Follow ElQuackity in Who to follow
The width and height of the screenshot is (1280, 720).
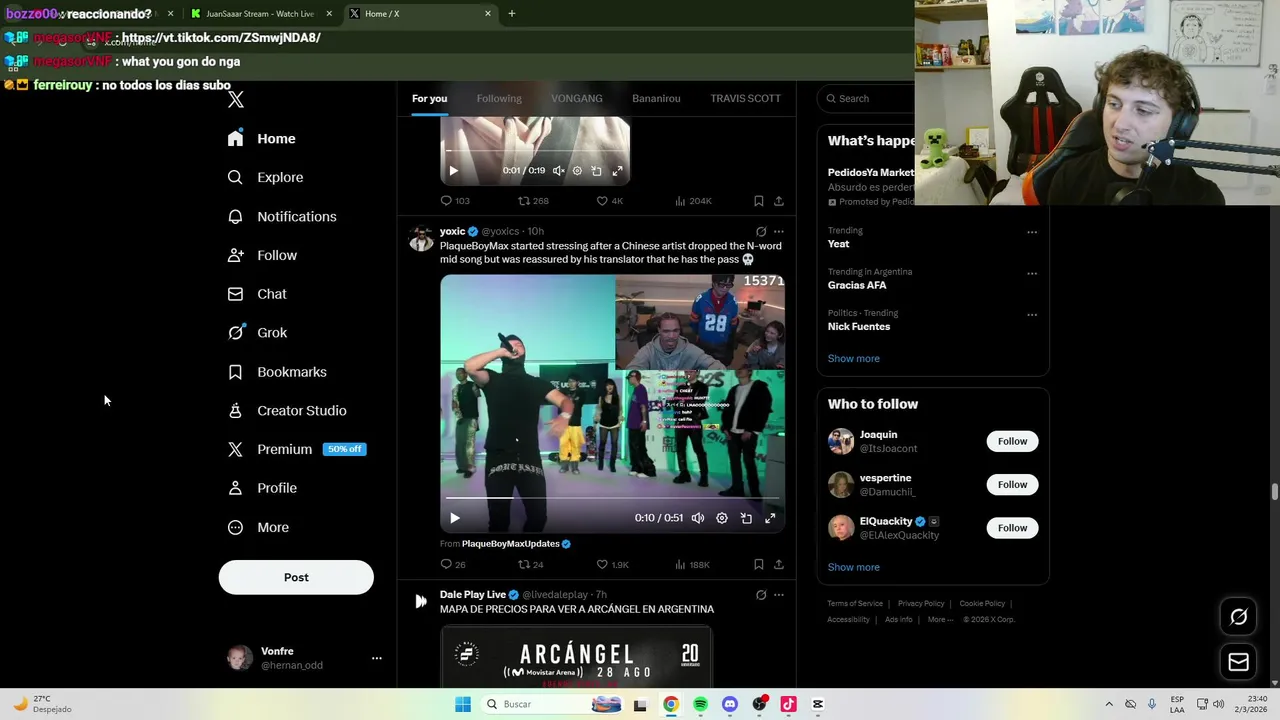(1012, 527)
